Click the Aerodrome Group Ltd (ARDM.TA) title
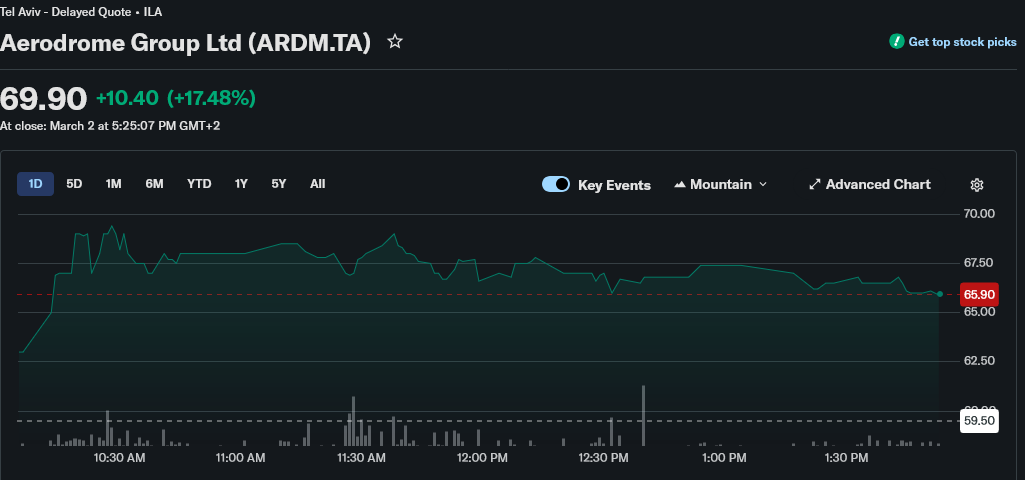This screenshot has width=1025, height=480. 186,43
